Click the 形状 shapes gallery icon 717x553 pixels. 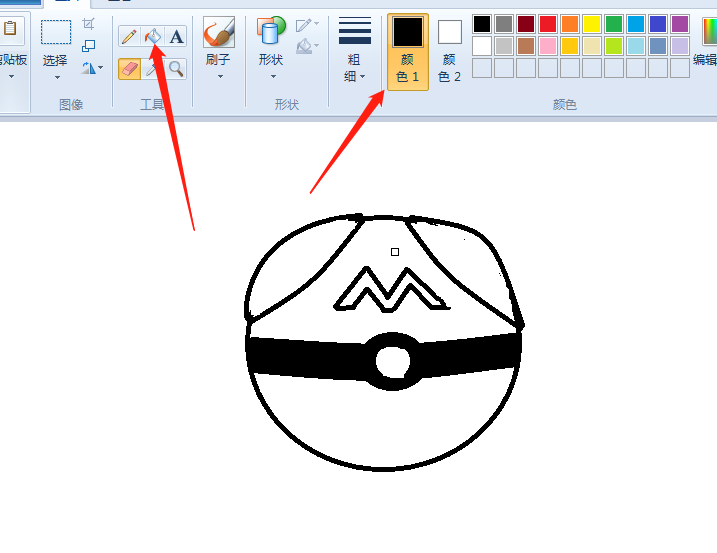[271, 31]
